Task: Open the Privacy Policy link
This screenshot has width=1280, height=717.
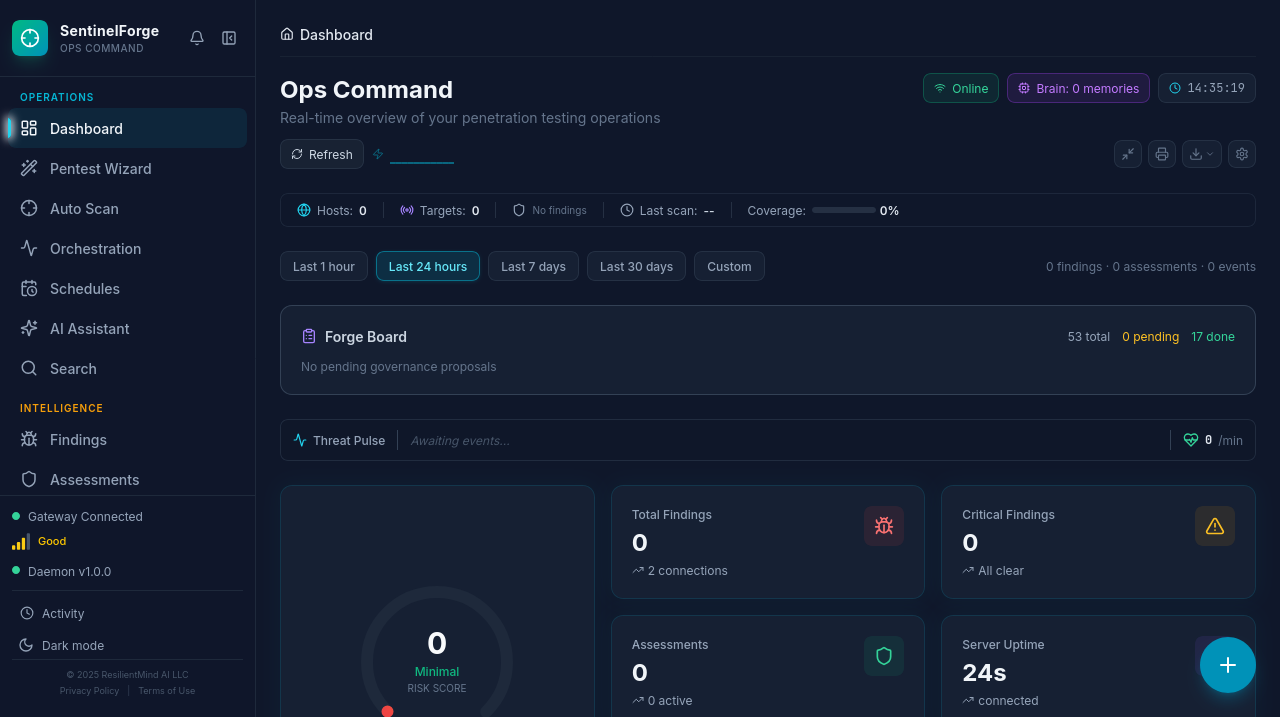Action: pos(89,690)
